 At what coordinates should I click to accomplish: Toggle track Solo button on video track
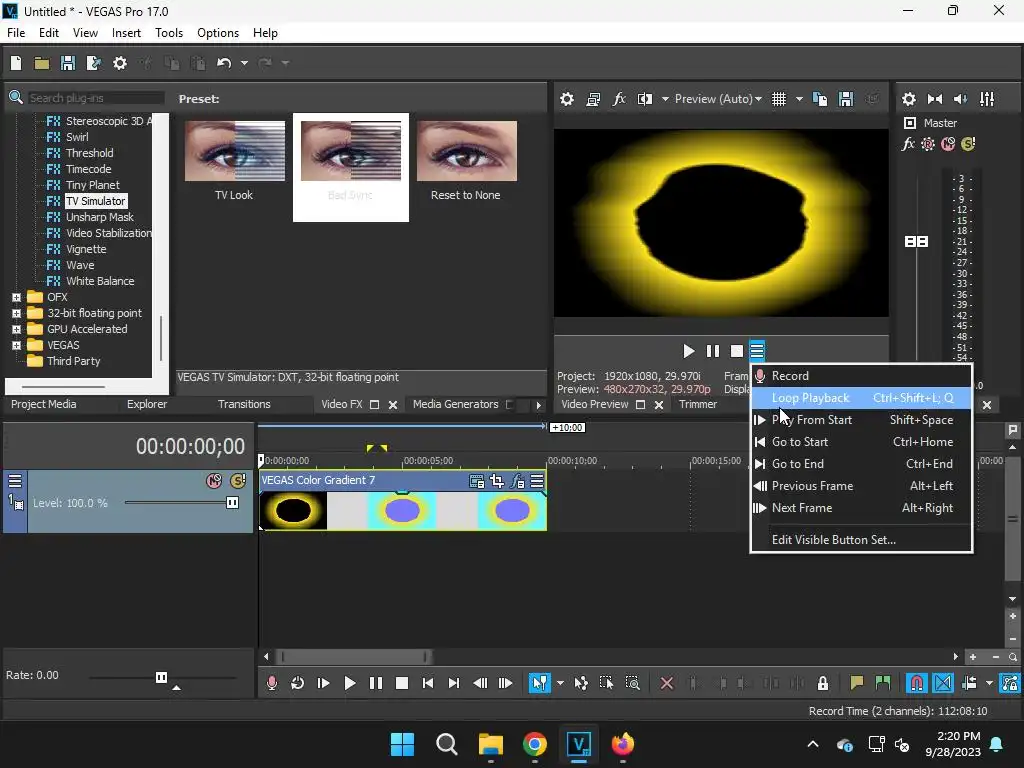[x=237, y=481]
